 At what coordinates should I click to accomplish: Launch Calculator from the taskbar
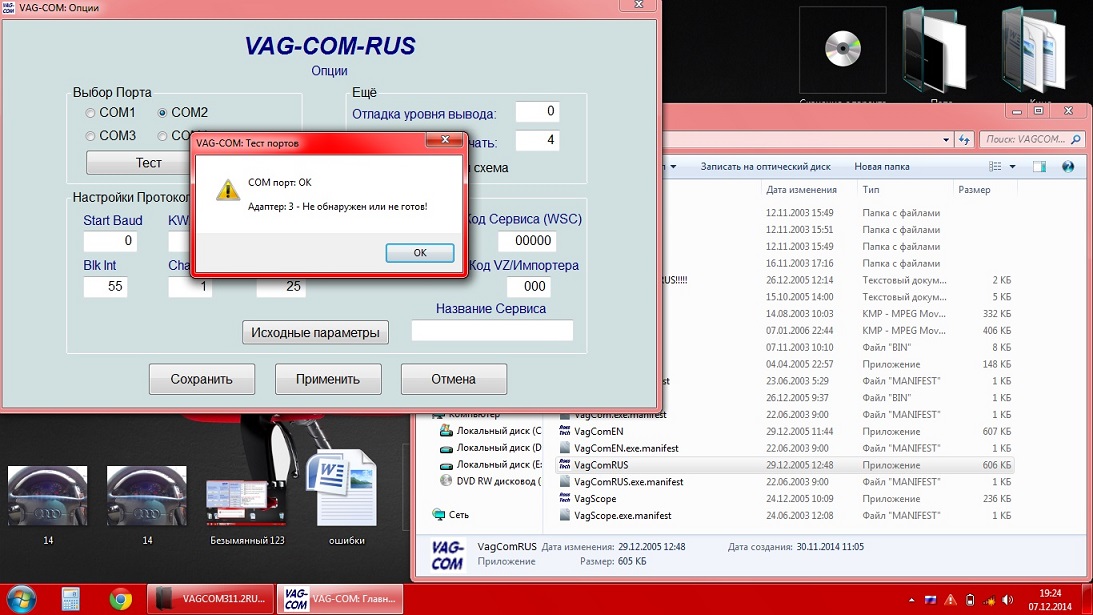click(71, 599)
